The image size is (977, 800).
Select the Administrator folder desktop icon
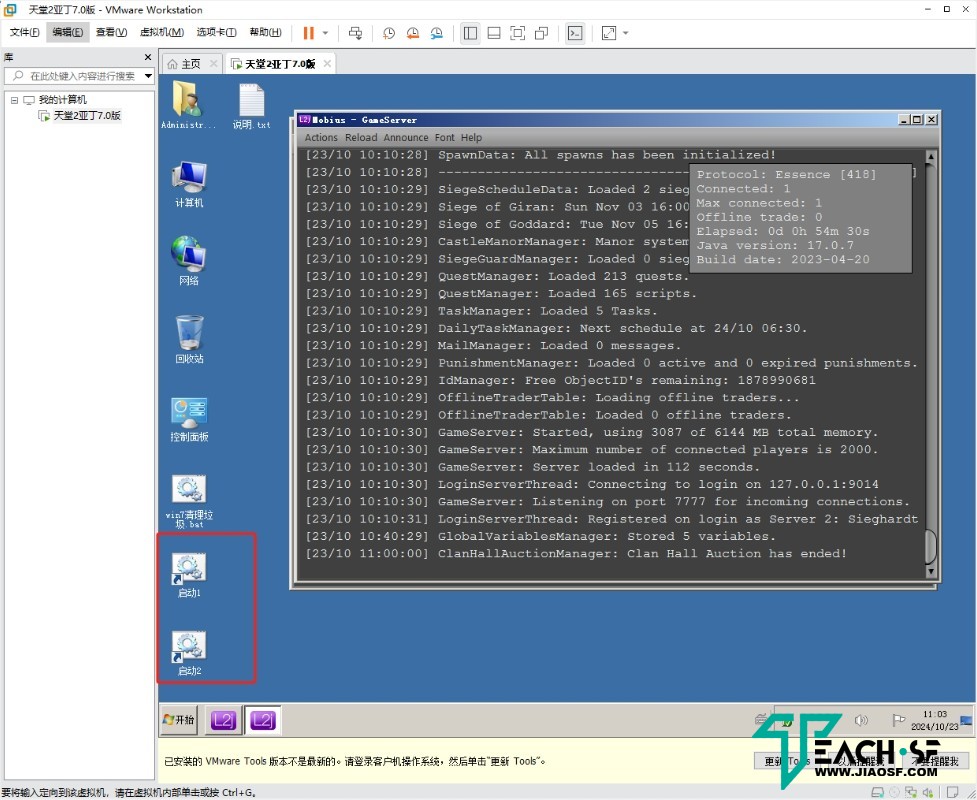(x=189, y=105)
